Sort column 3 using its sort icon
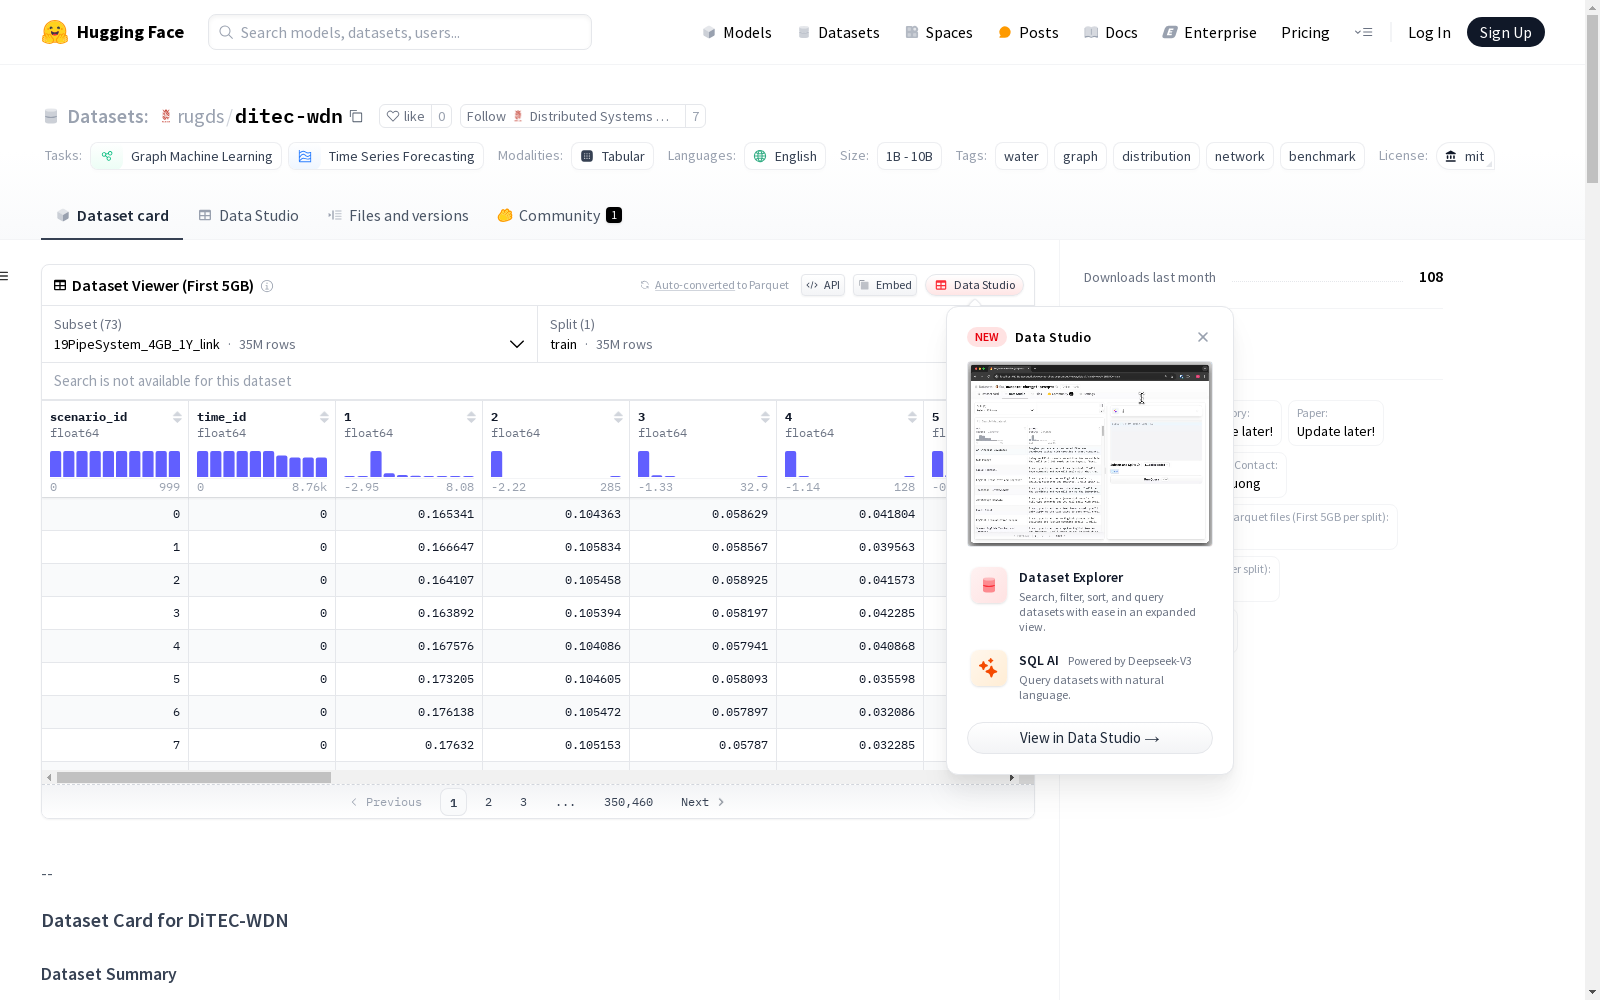The width and height of the screenshot is (1600, 1000). (x=765, y=417)
